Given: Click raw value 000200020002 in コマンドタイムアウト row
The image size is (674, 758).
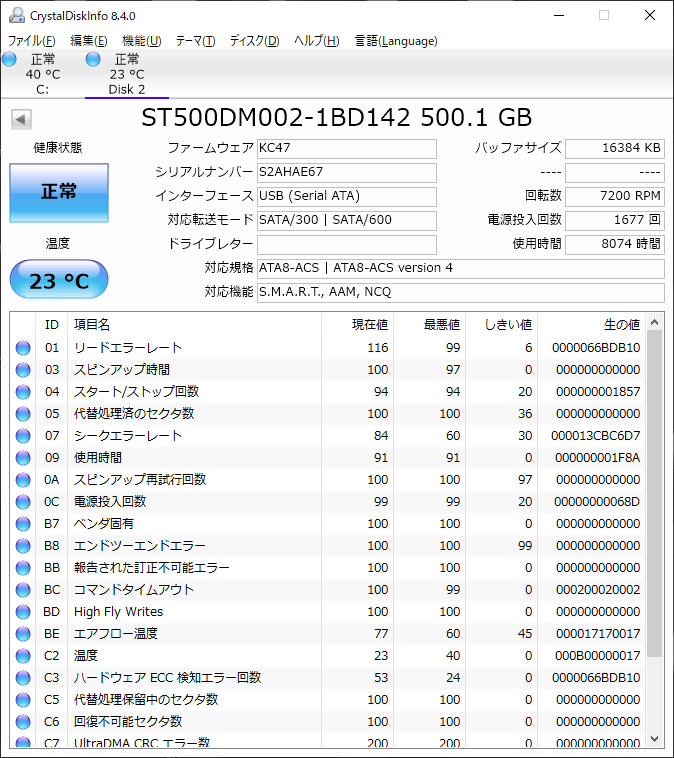Looking at the screenshot, I should (598, 590).
